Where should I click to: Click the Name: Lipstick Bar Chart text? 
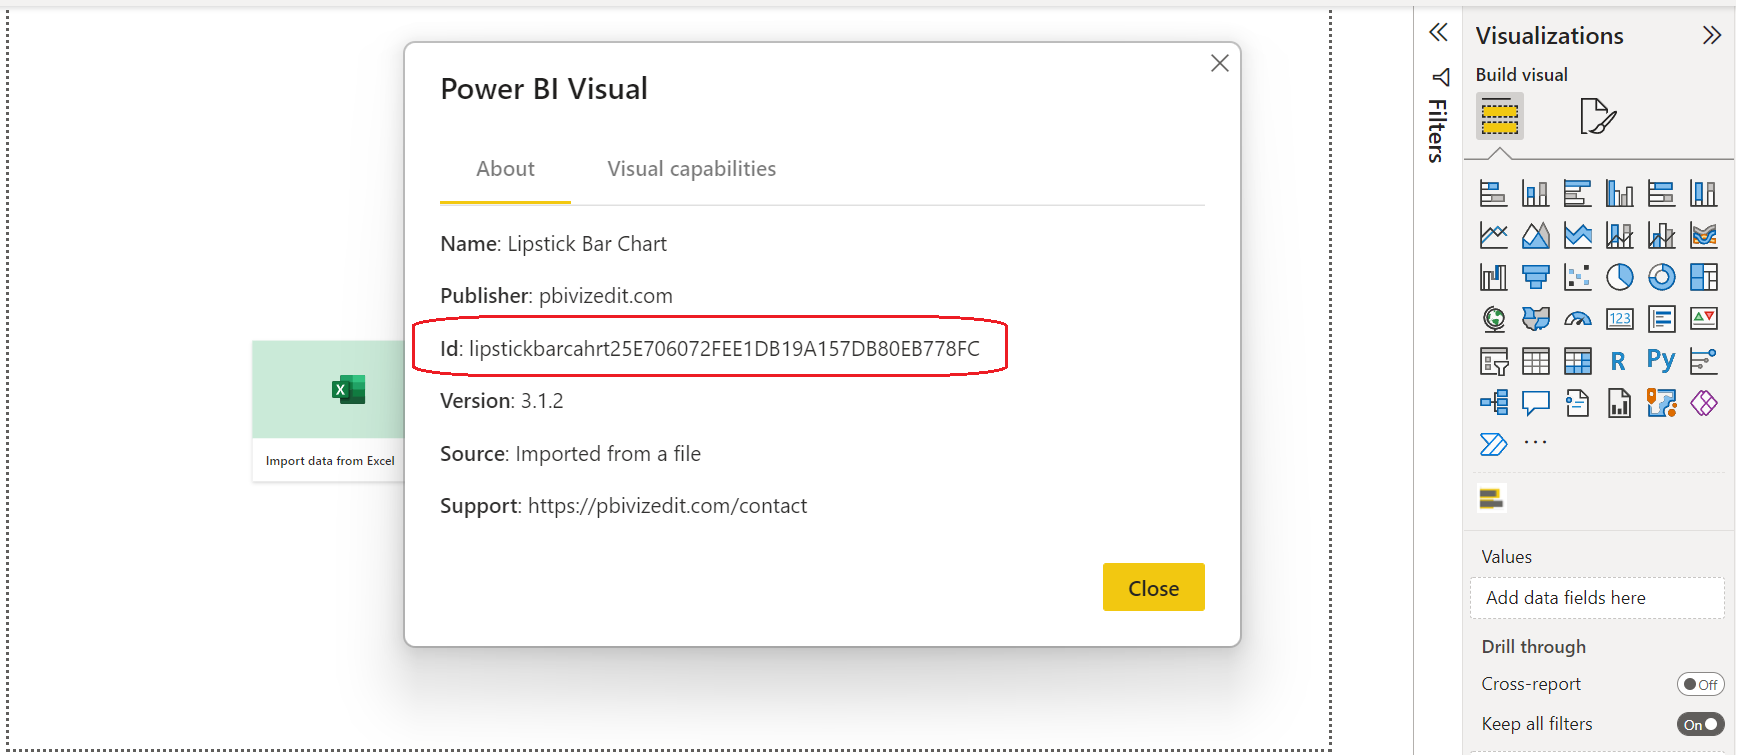point(553,244)
